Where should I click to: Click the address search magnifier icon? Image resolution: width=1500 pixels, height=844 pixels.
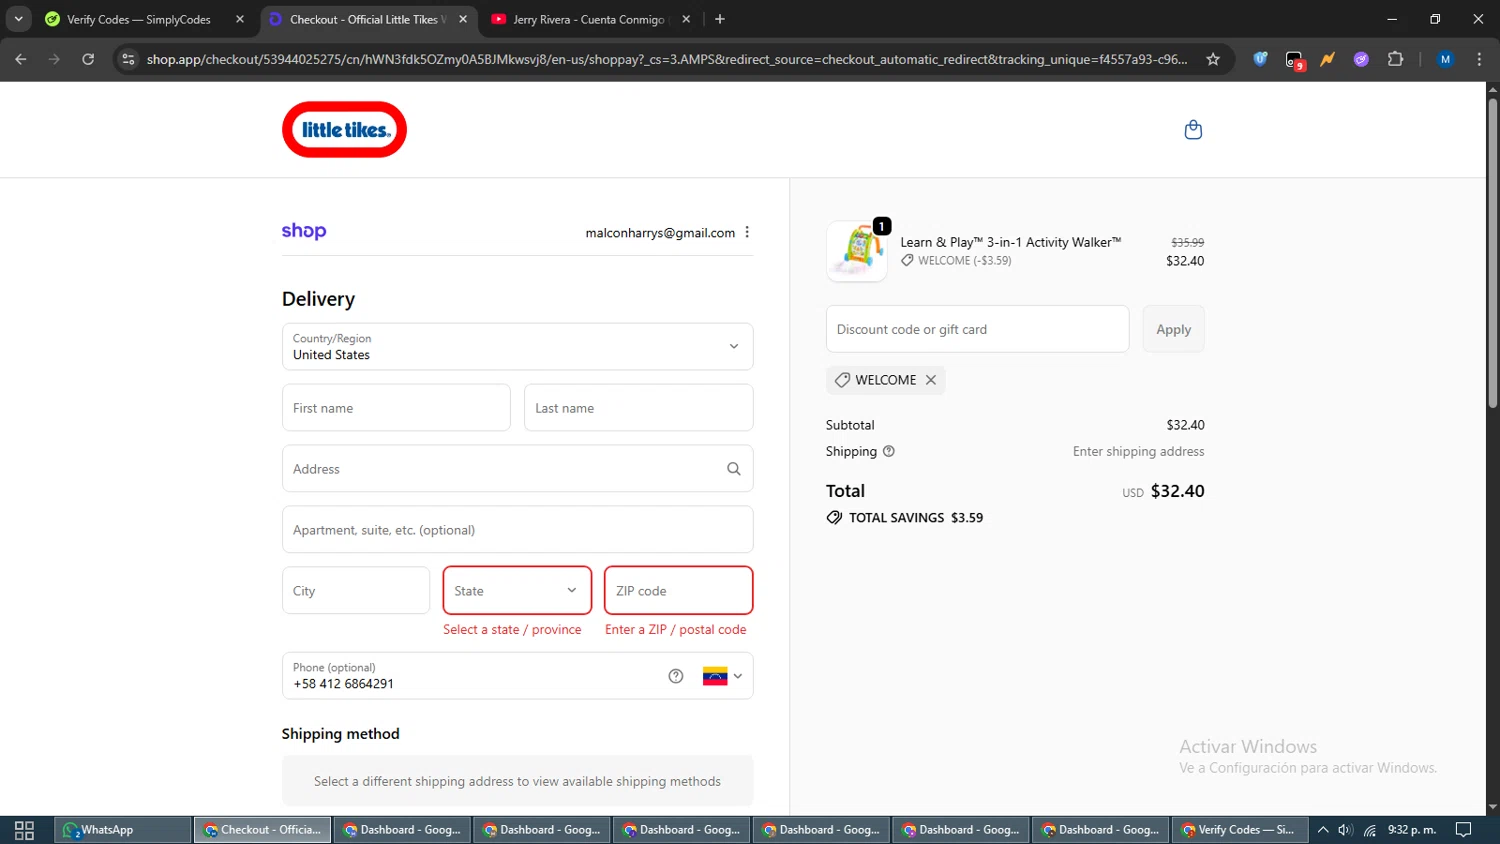pos(734,469)
